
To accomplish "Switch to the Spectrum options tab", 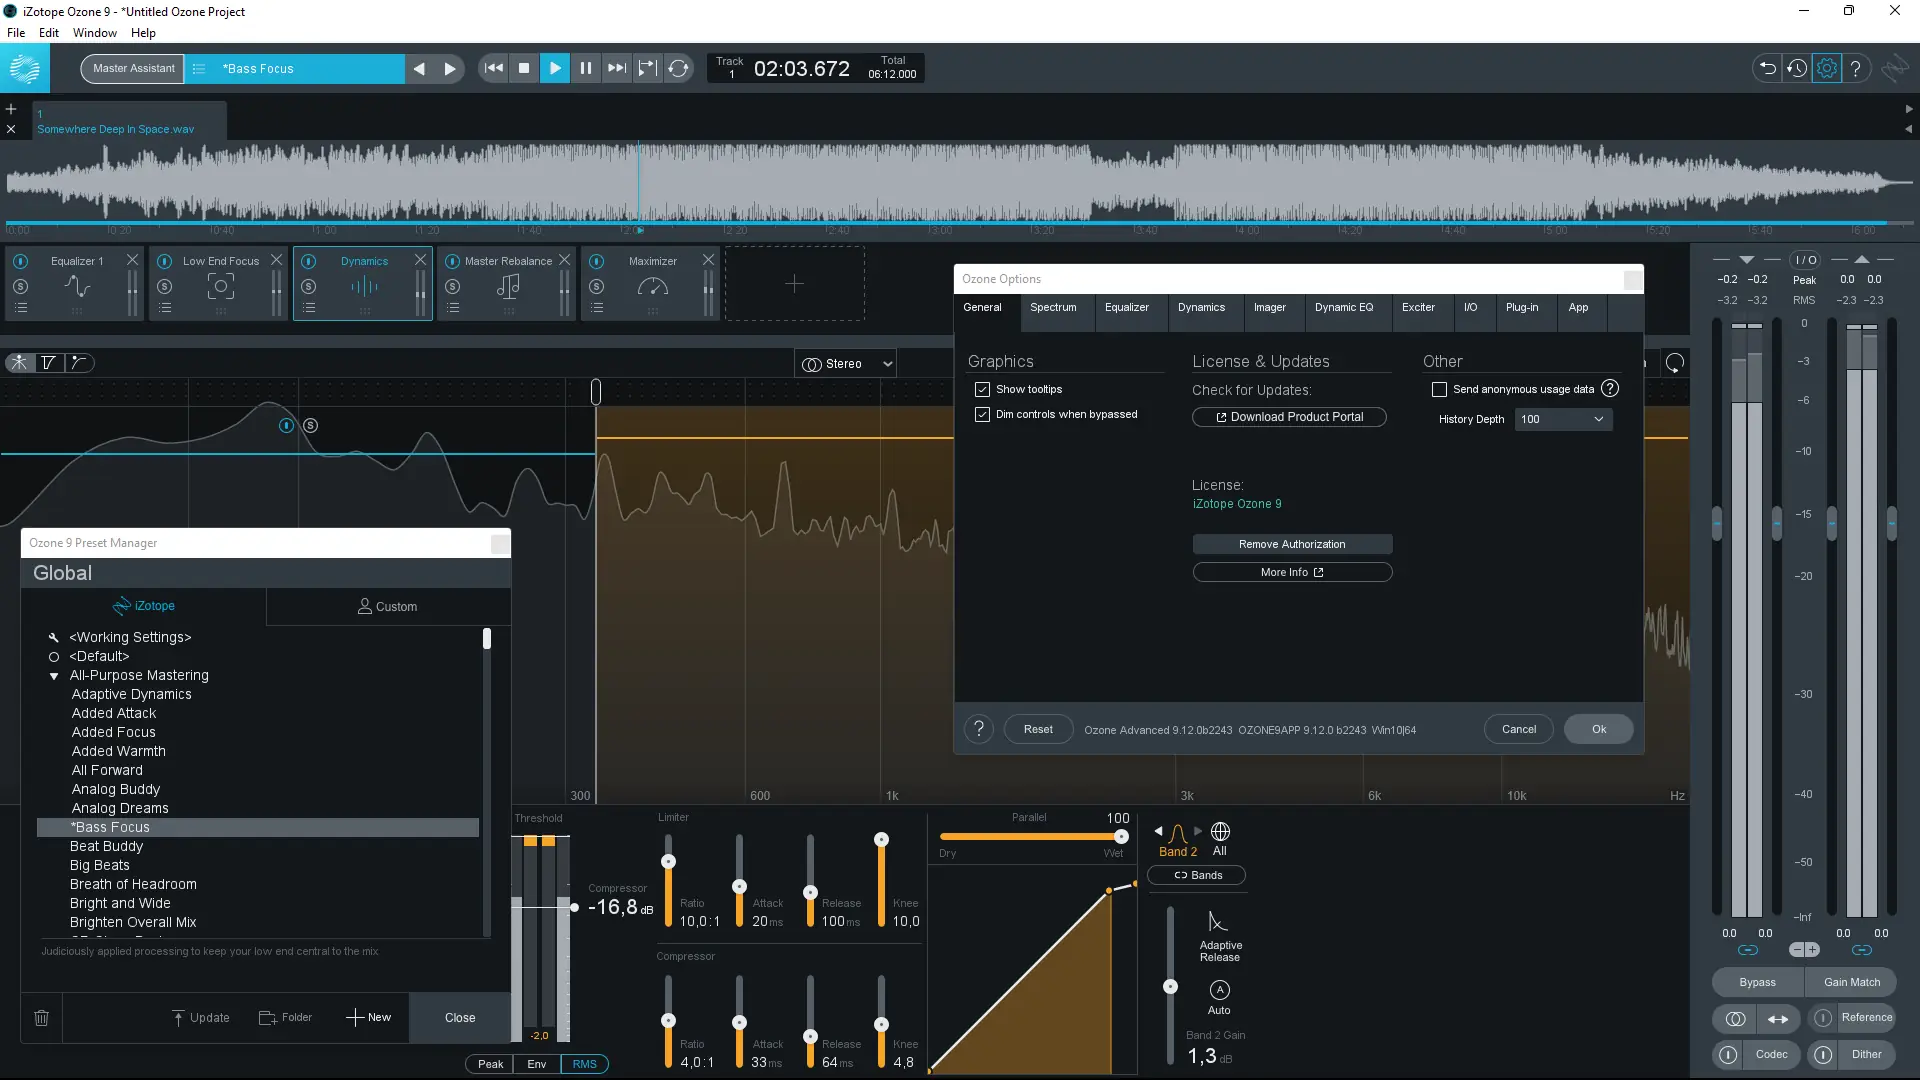I will click(1053, 307).
